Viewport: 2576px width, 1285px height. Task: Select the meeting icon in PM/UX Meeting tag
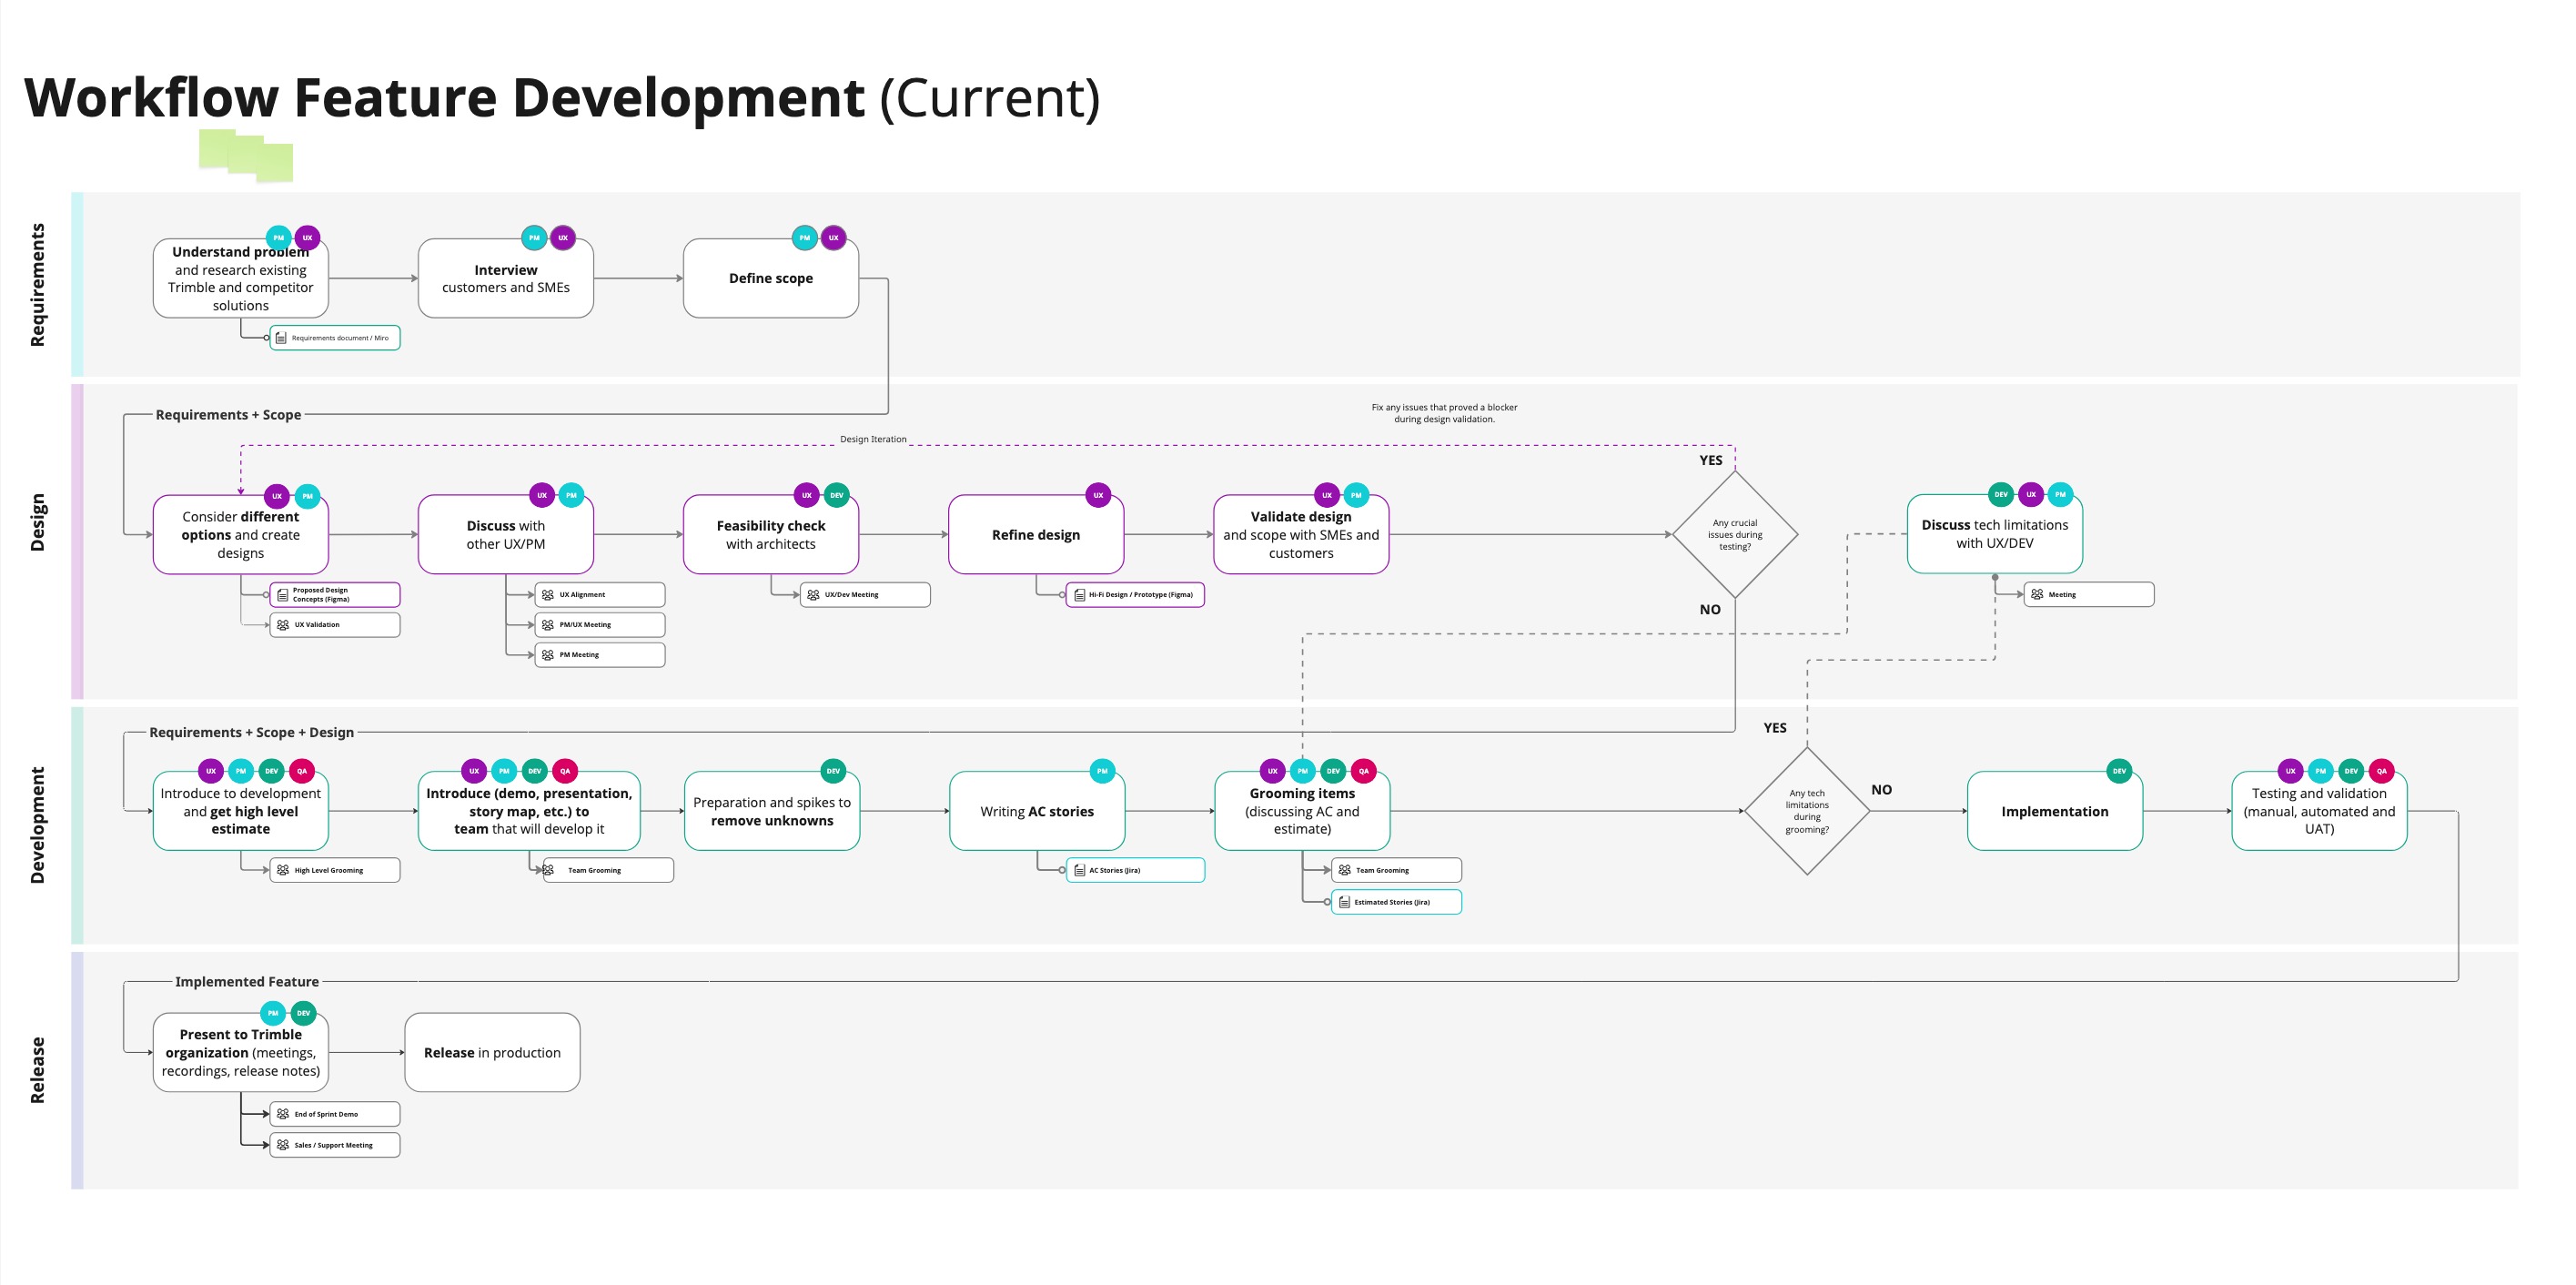(547, 625)
